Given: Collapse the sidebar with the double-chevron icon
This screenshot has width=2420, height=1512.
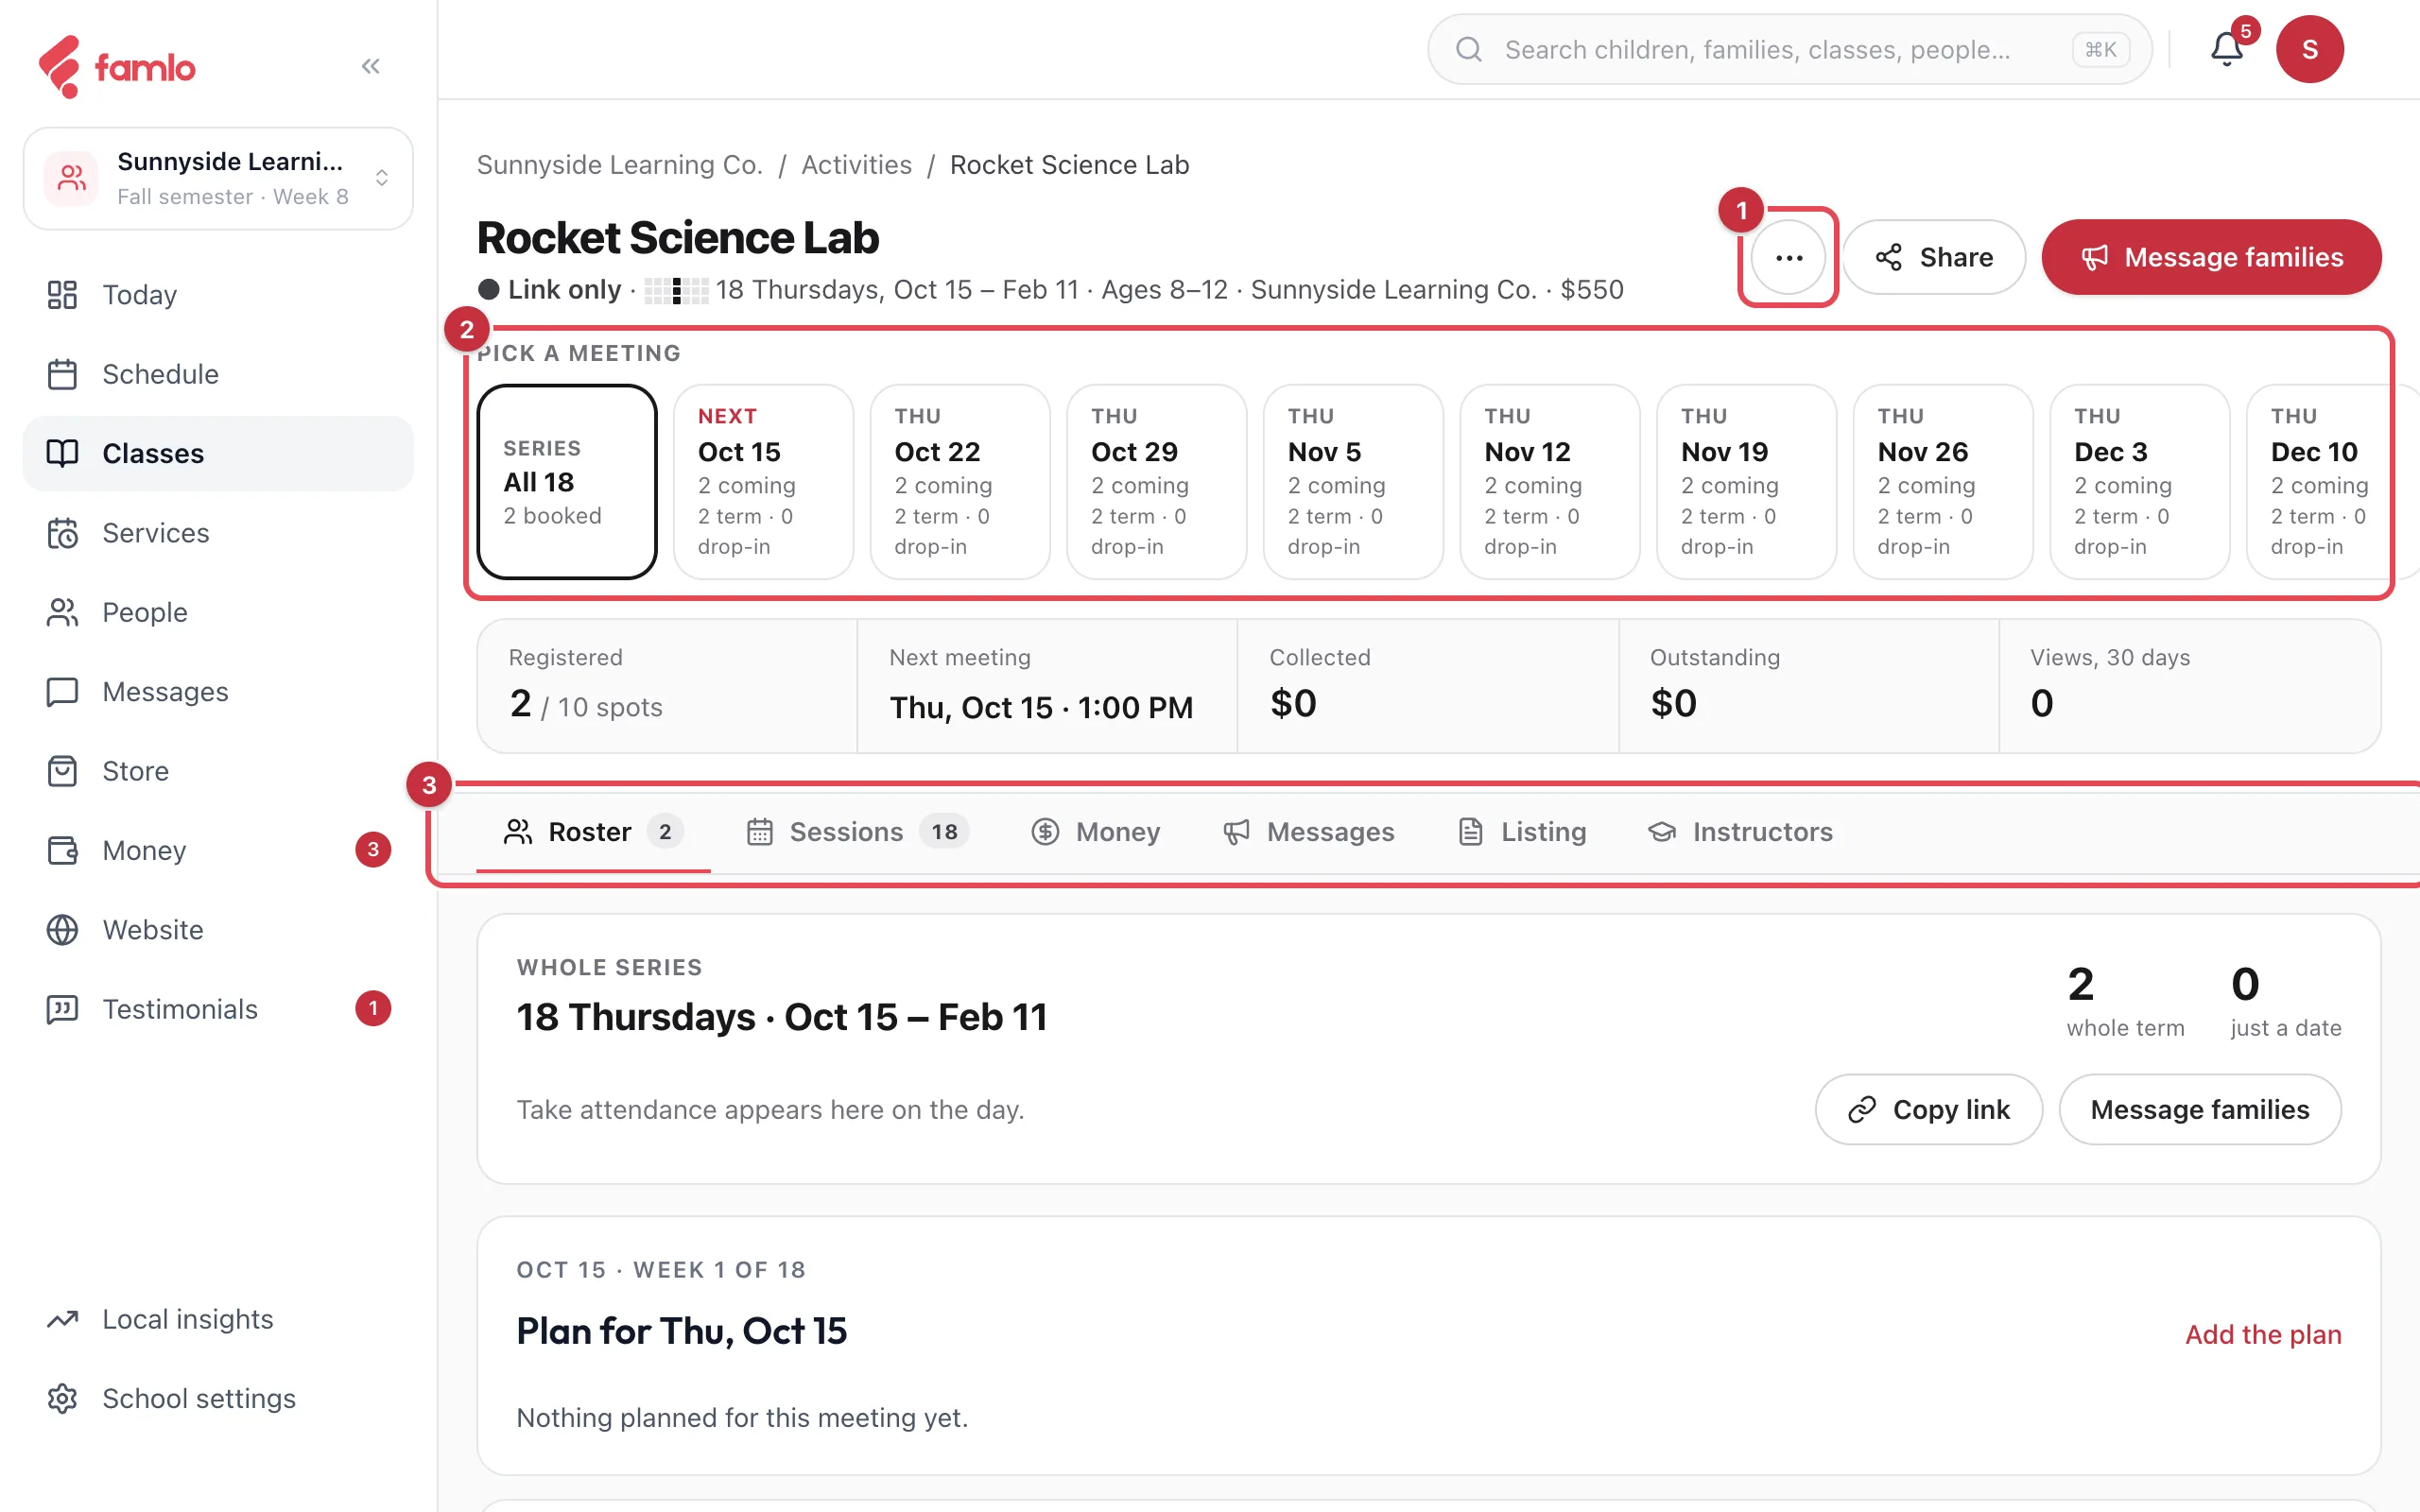Looking at the screenshot, I should pos(370,66).
